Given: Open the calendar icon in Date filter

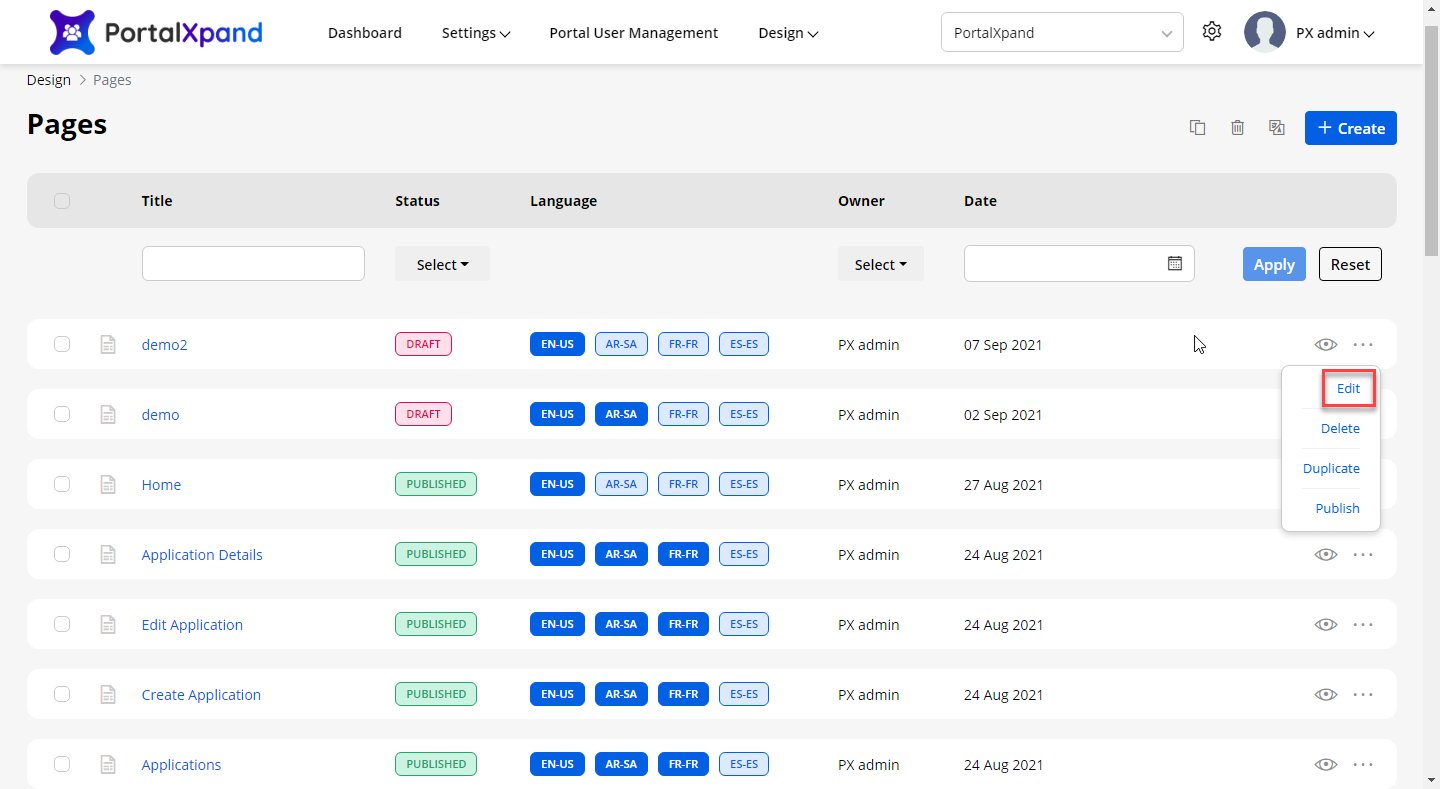Looking at the screenshot, I should 1175,264.
